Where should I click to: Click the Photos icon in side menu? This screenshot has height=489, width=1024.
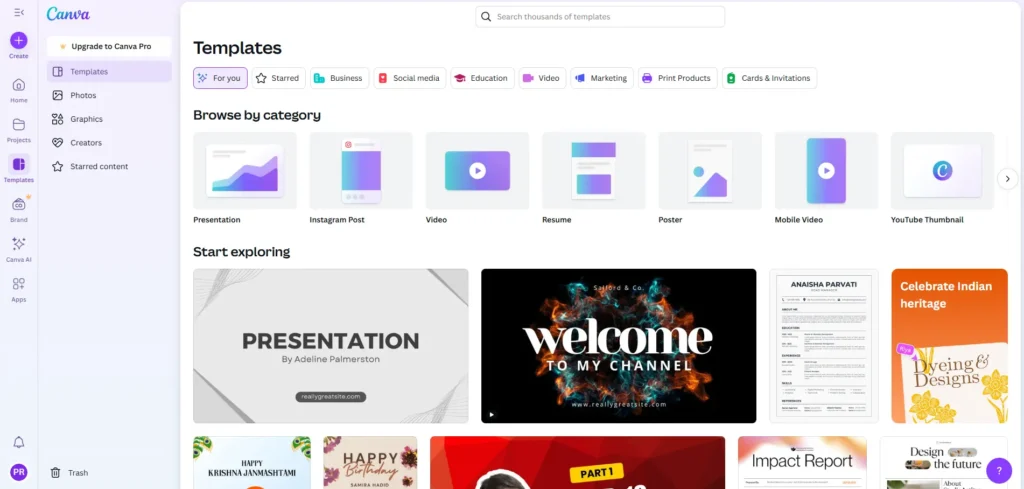(57, 95)
